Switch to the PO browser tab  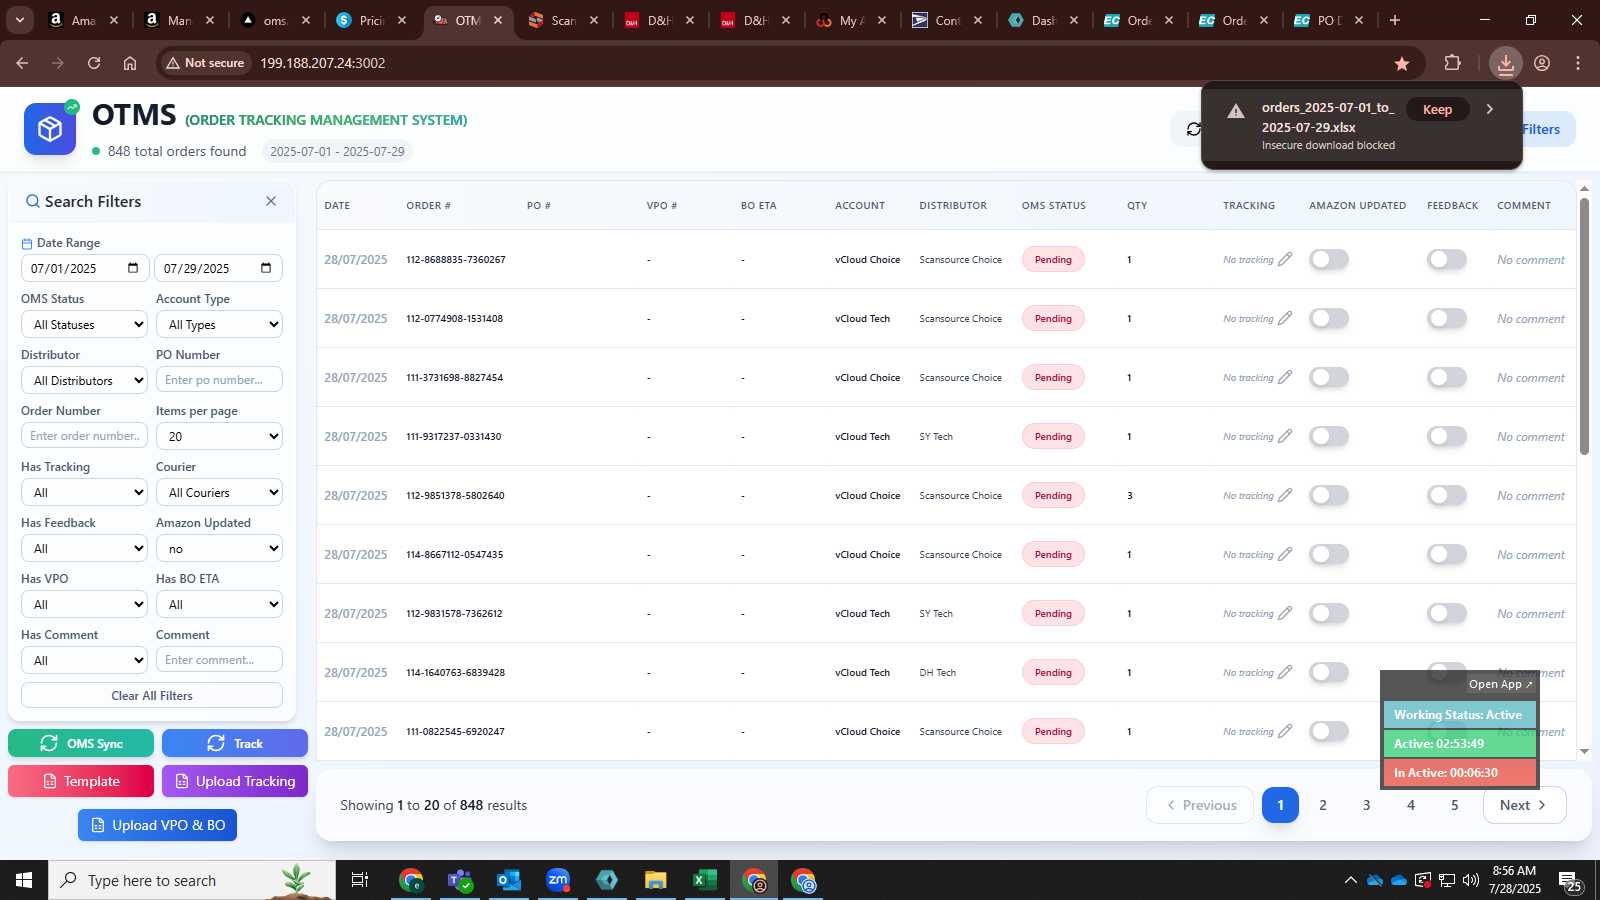click(1328, 20)
